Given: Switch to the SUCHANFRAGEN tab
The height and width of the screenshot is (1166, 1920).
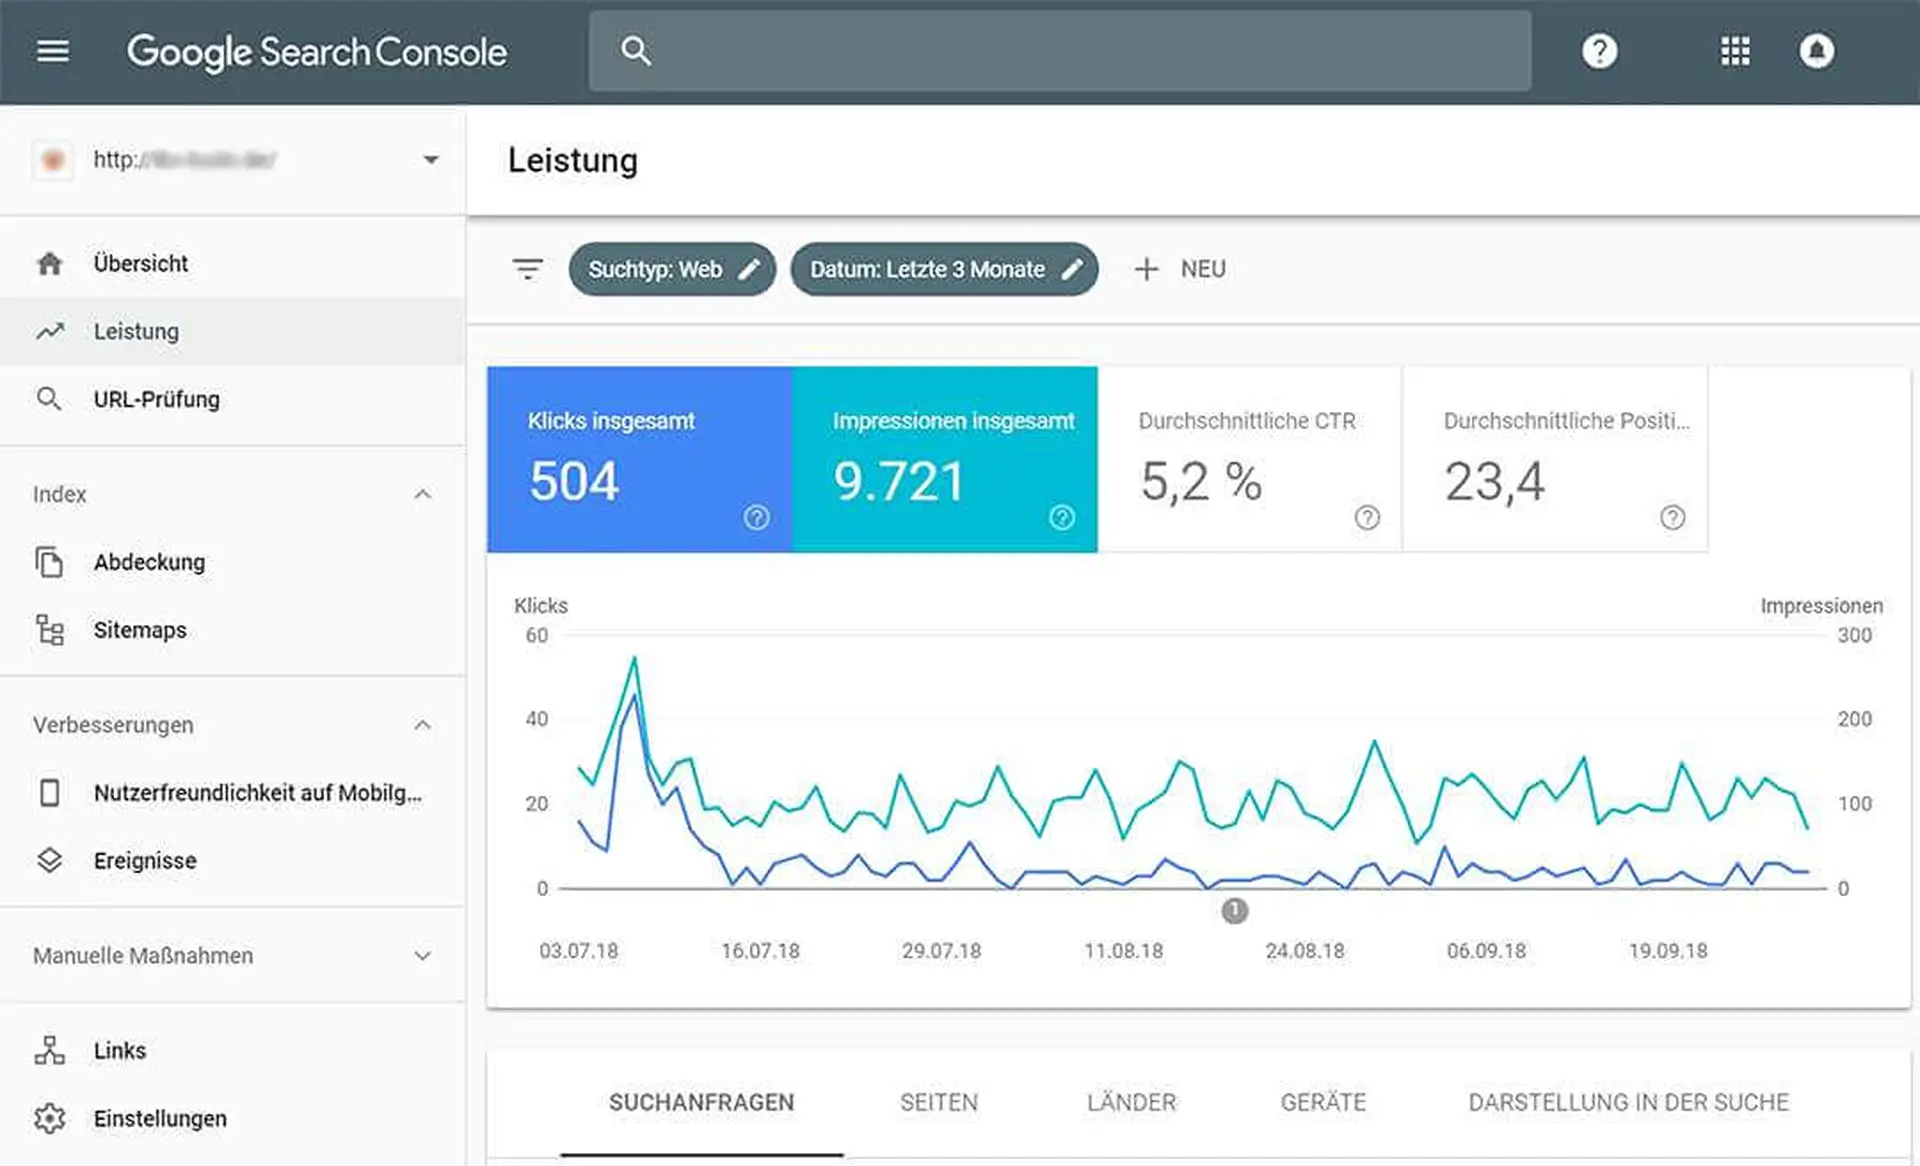Looking at the screenshot, I should pyautogui.click(x=702, y=1102).
